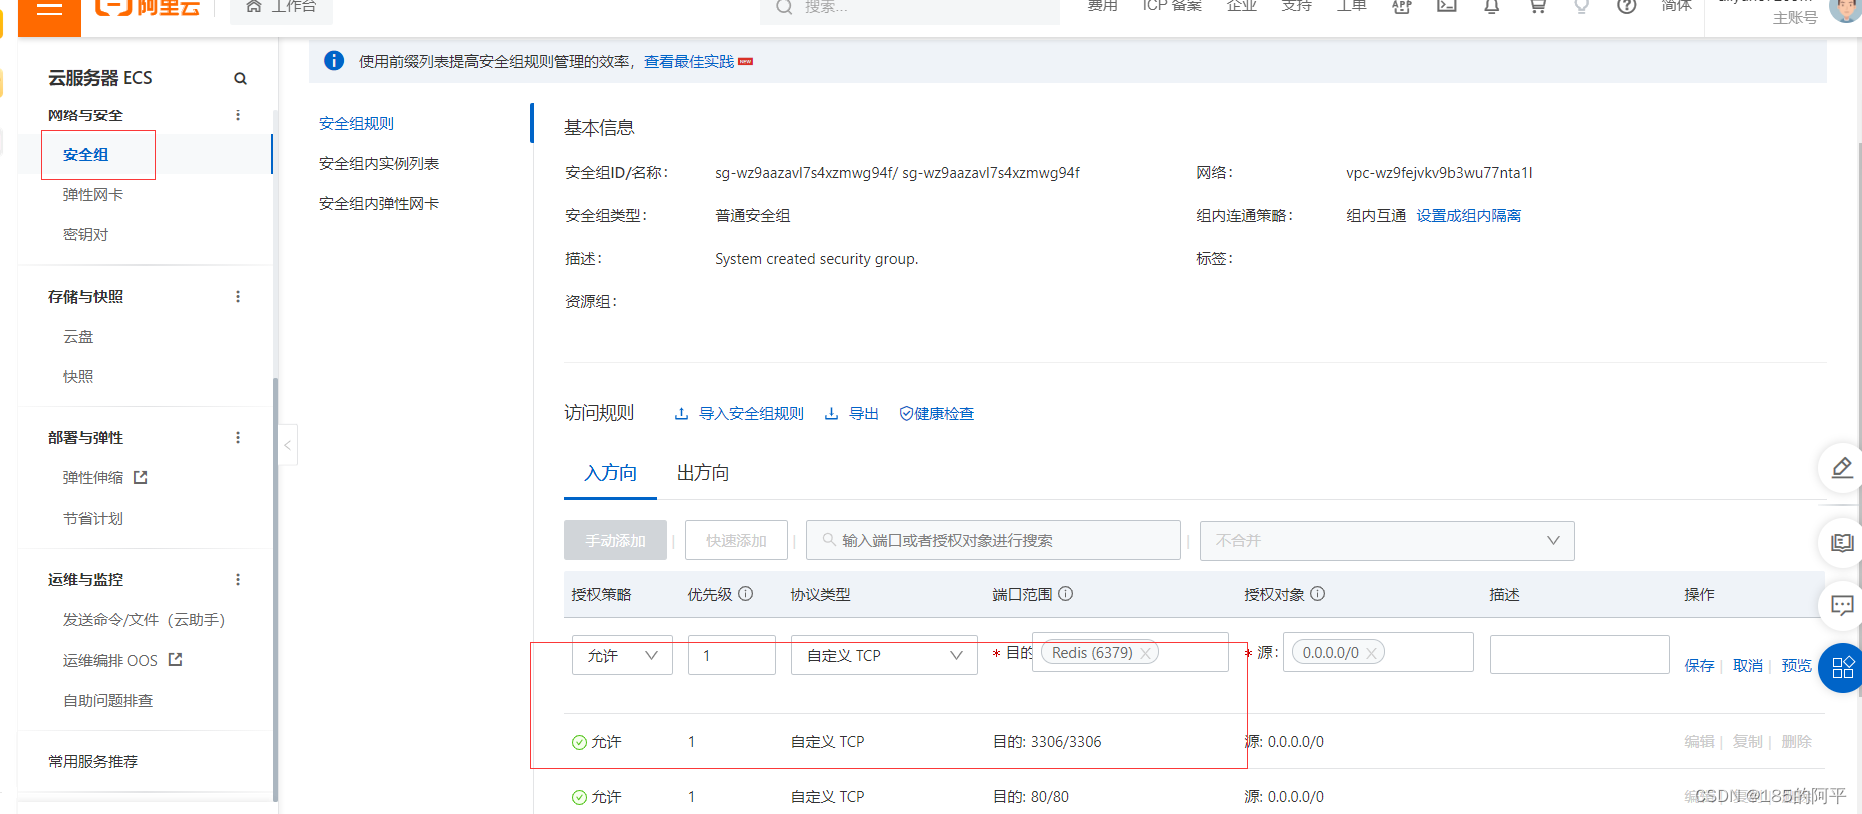Open the mobile APP icon

(x=1402, y=6)
